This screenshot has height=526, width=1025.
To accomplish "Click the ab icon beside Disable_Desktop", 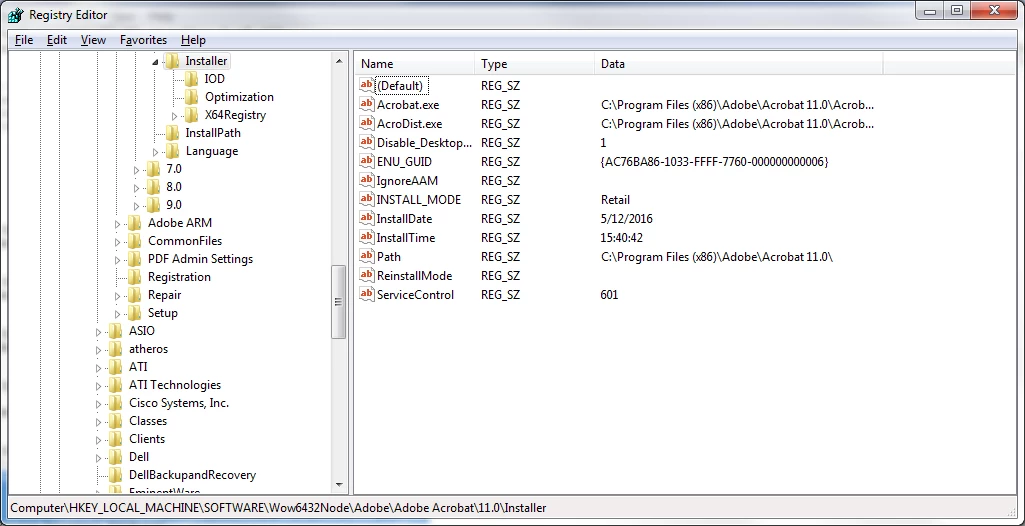I will pos(367,142).
